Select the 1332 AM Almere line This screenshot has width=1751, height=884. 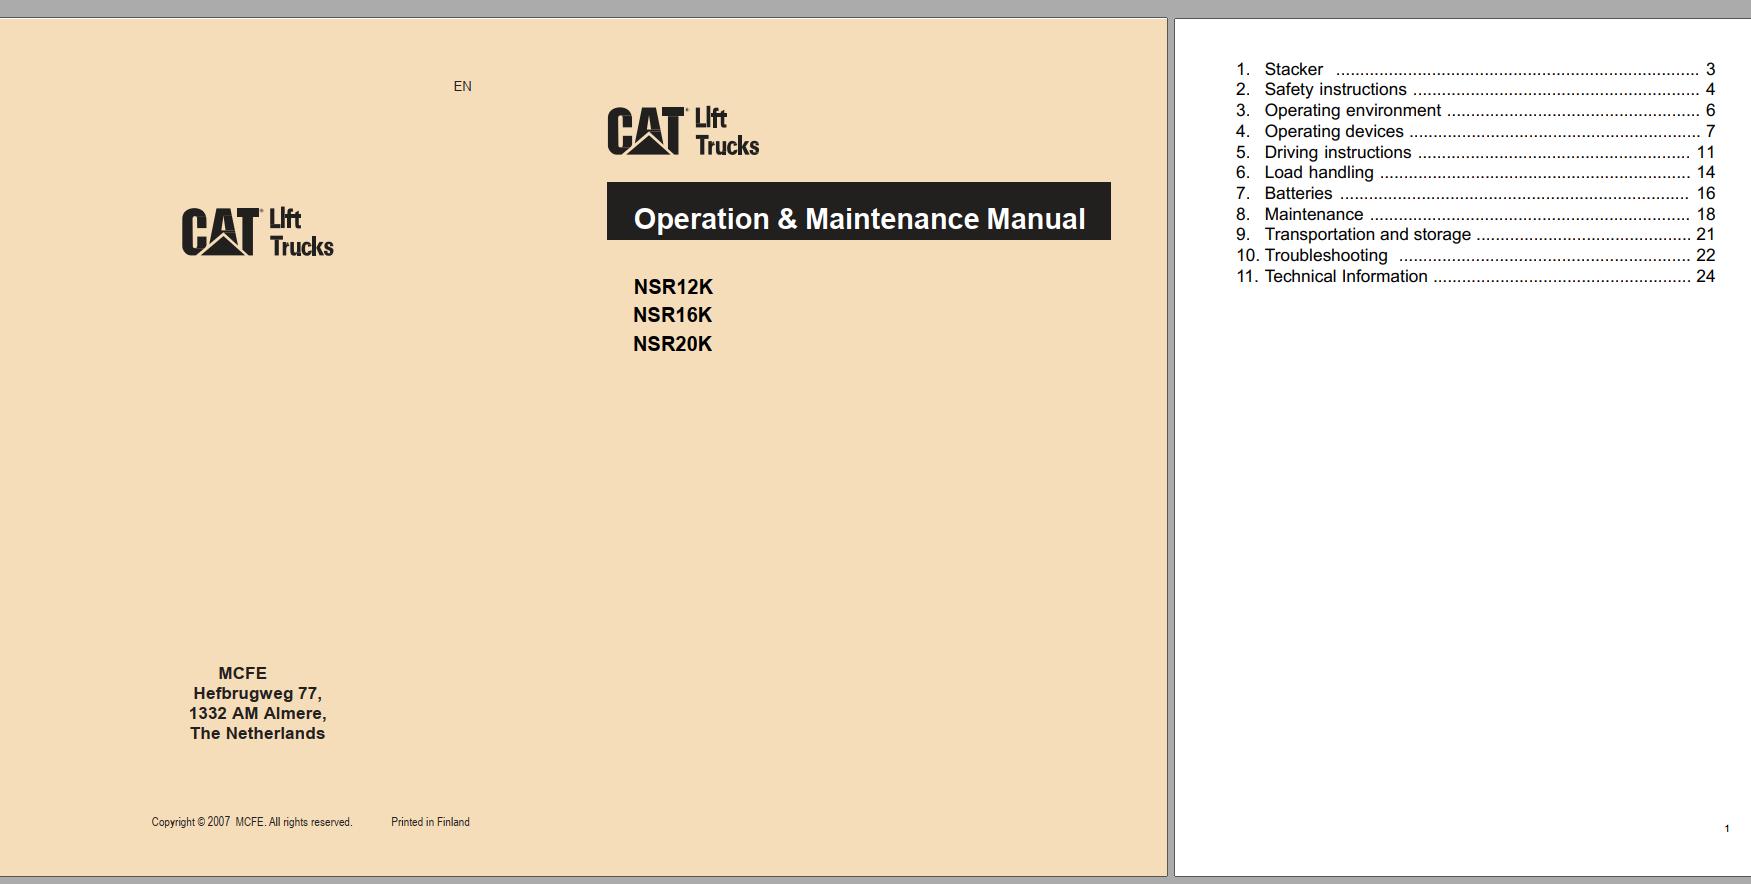point(258,713)
